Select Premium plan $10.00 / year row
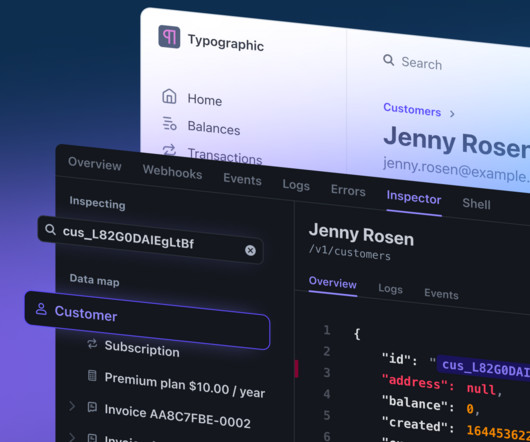 coord(185,385)
